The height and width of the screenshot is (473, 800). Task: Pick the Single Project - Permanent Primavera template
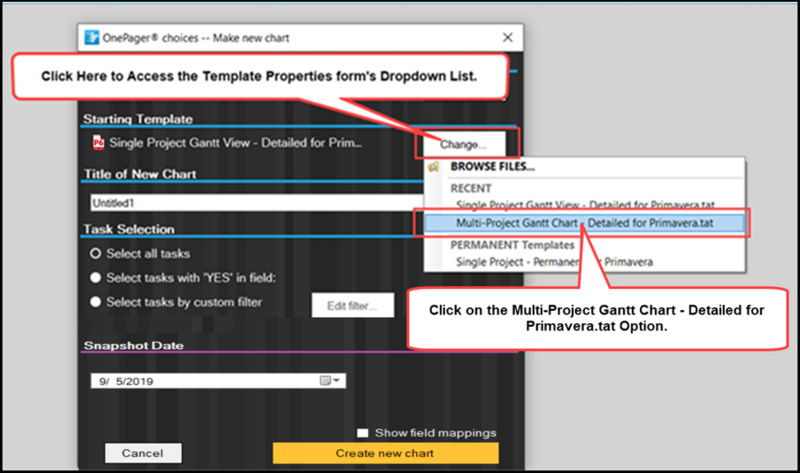554,262
